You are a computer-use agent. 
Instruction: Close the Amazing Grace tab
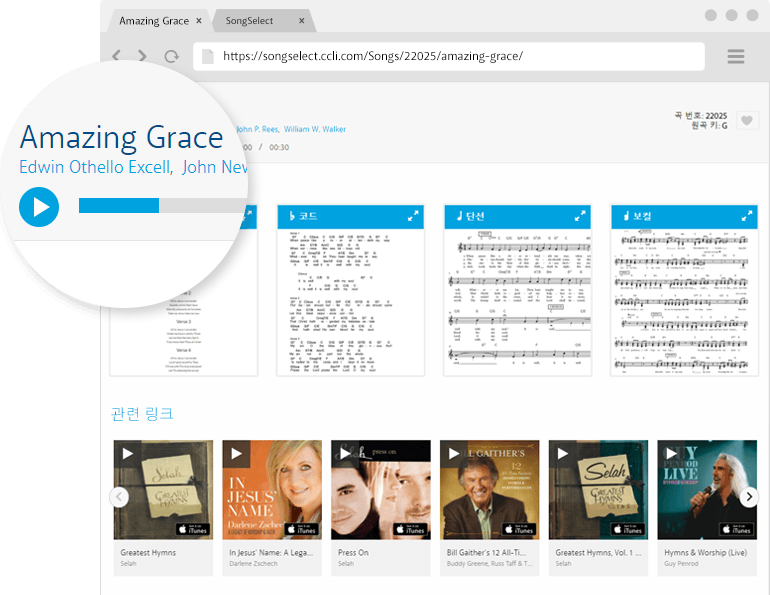[x=199, y=21]
